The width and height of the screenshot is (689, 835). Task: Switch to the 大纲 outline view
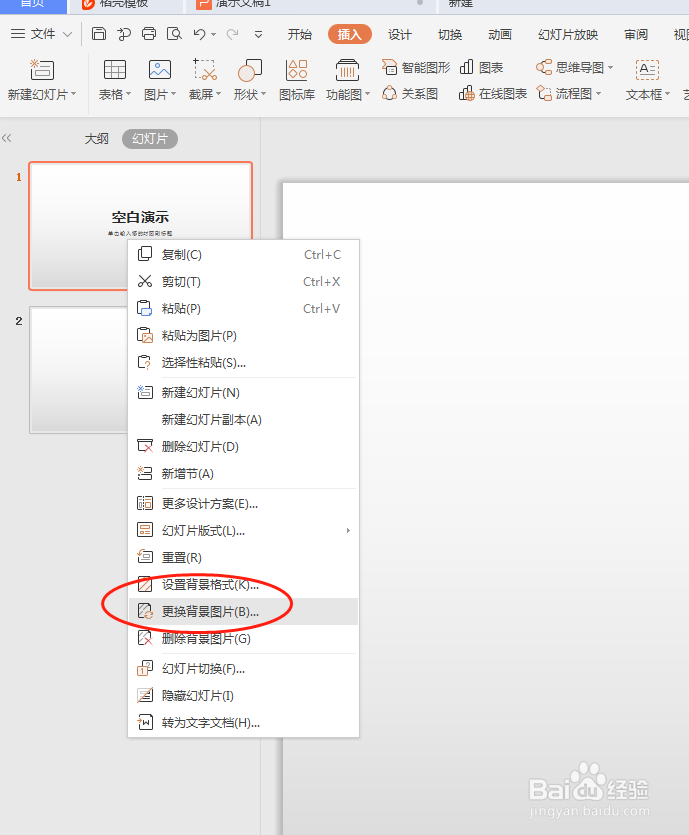click(x=96, y=139)
